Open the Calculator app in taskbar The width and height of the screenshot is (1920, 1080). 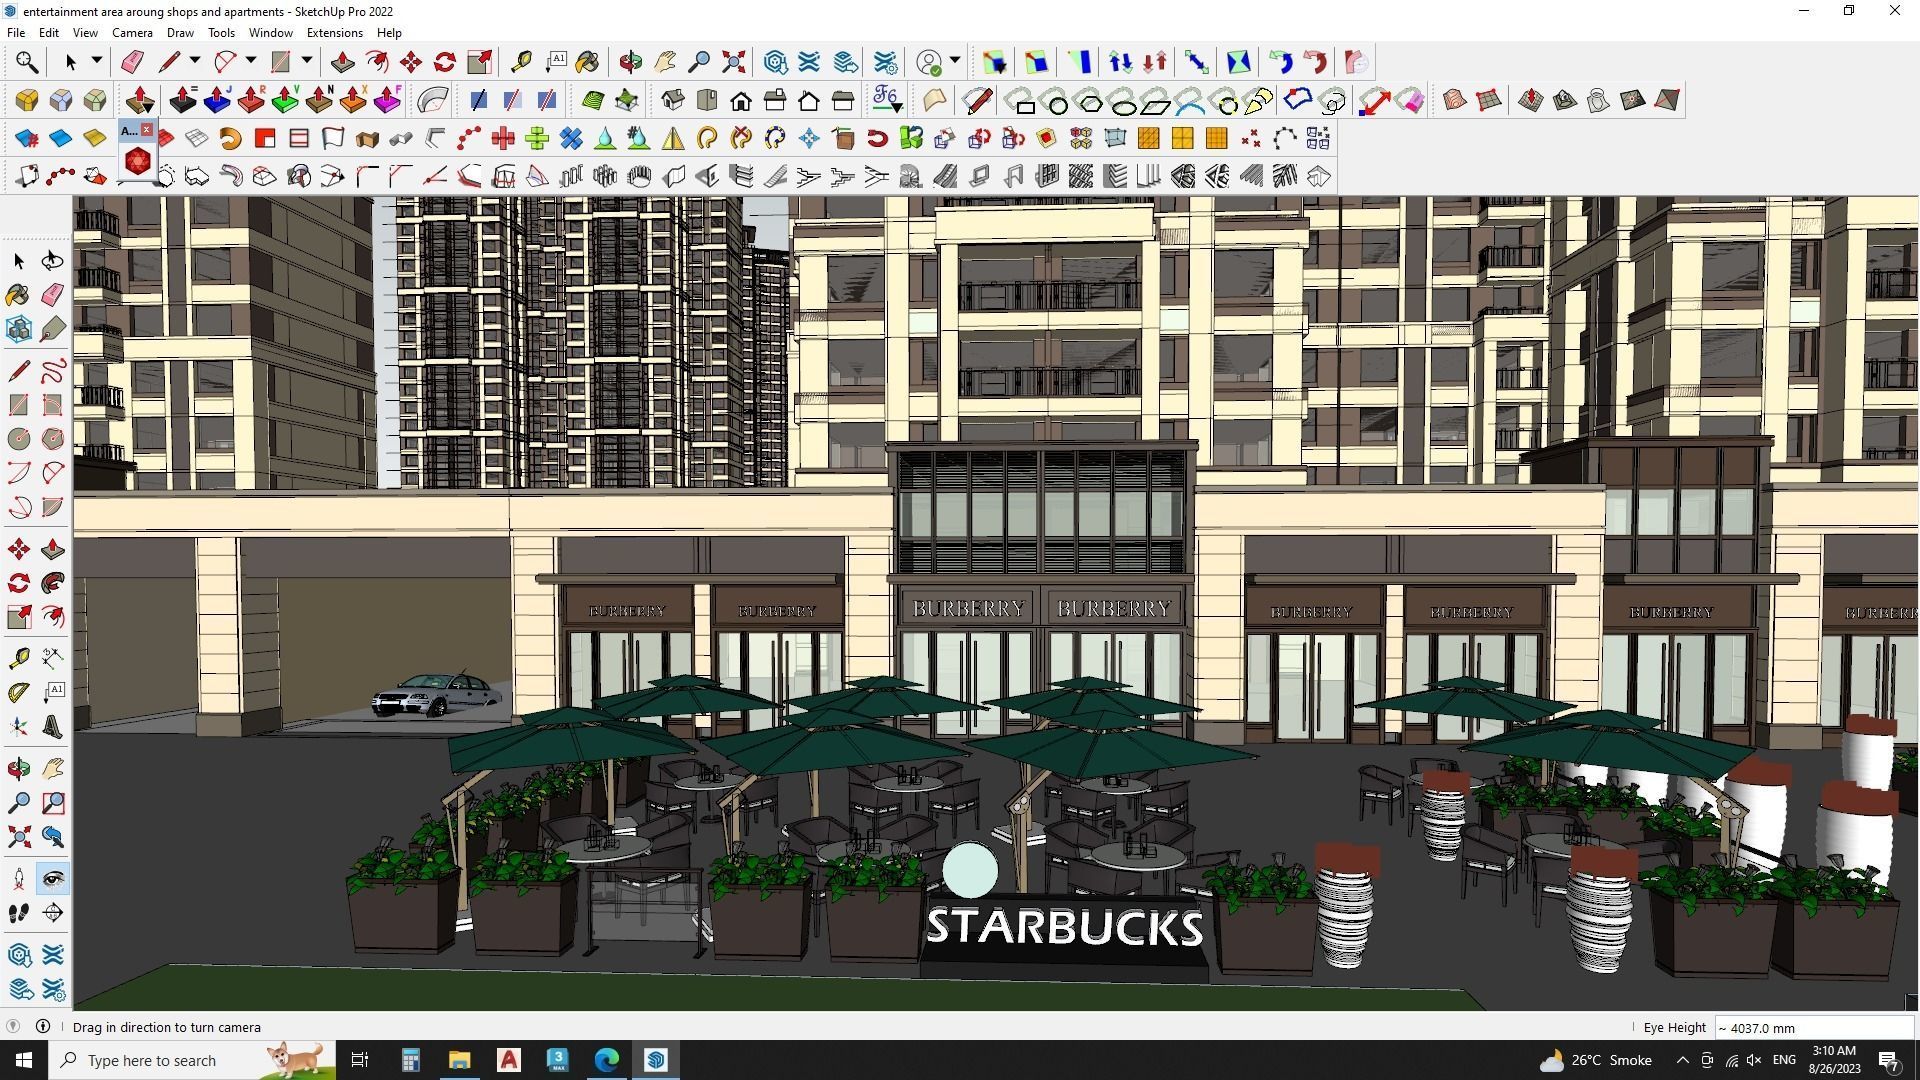[x=410, y=1060]
